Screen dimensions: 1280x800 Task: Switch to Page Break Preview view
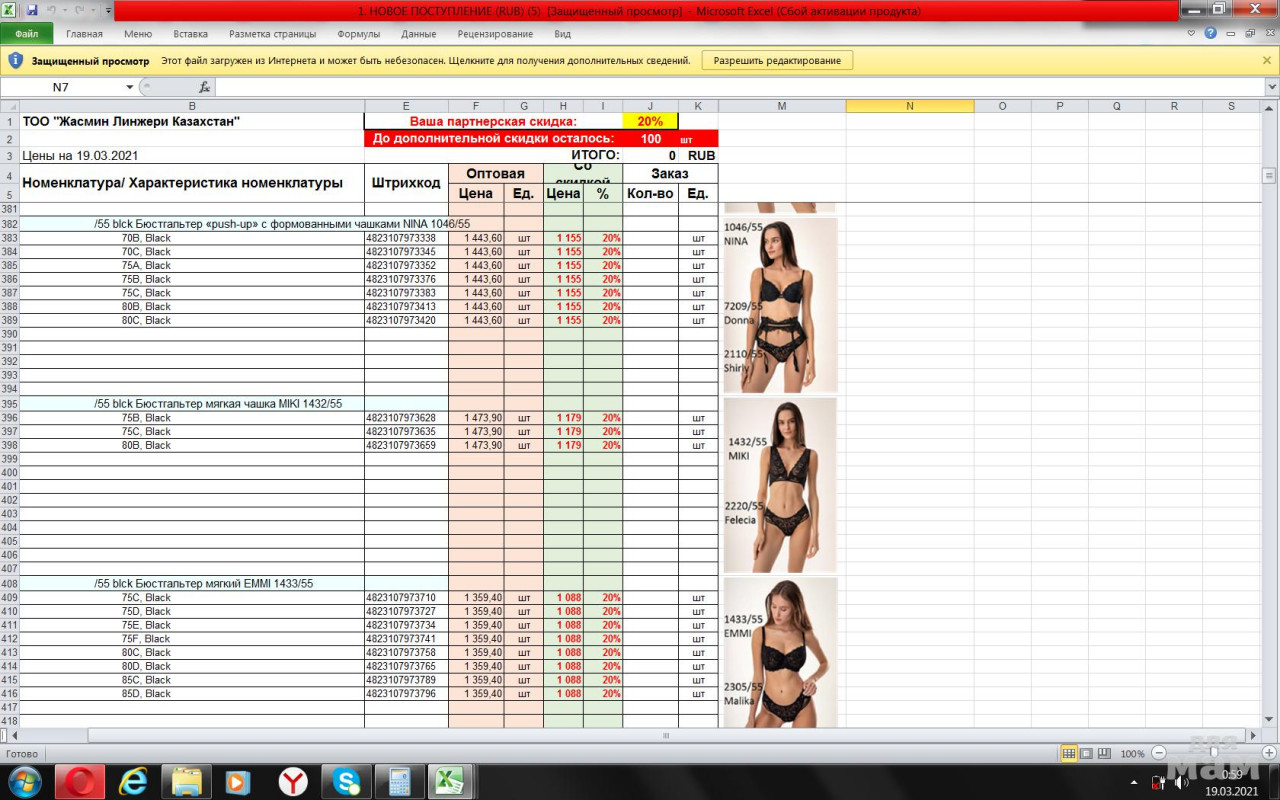tap(1103, 754)
